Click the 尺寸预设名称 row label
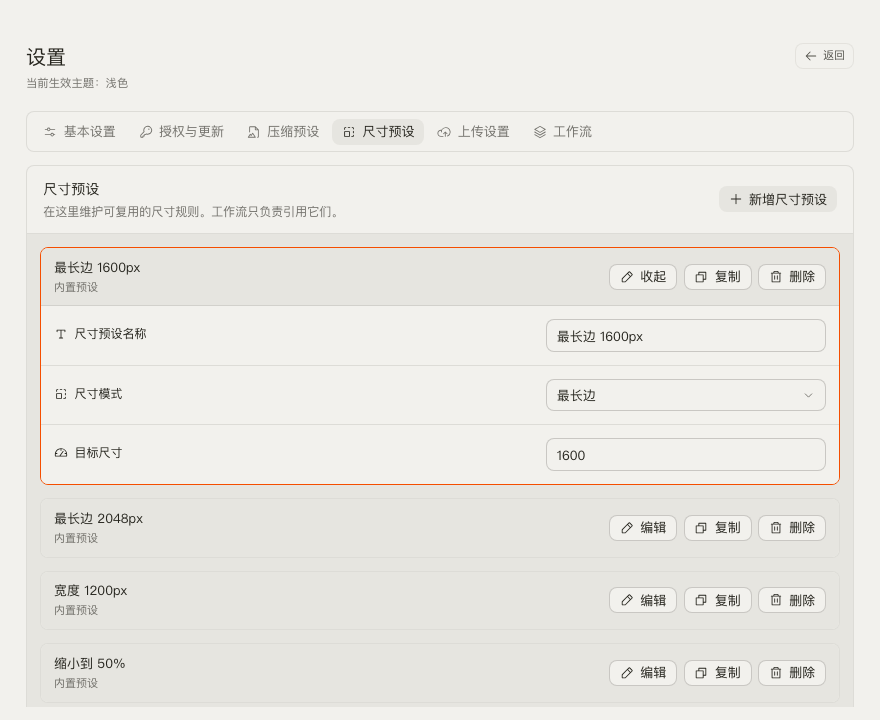The image size is (880, 720). click(x=110, y=334)
